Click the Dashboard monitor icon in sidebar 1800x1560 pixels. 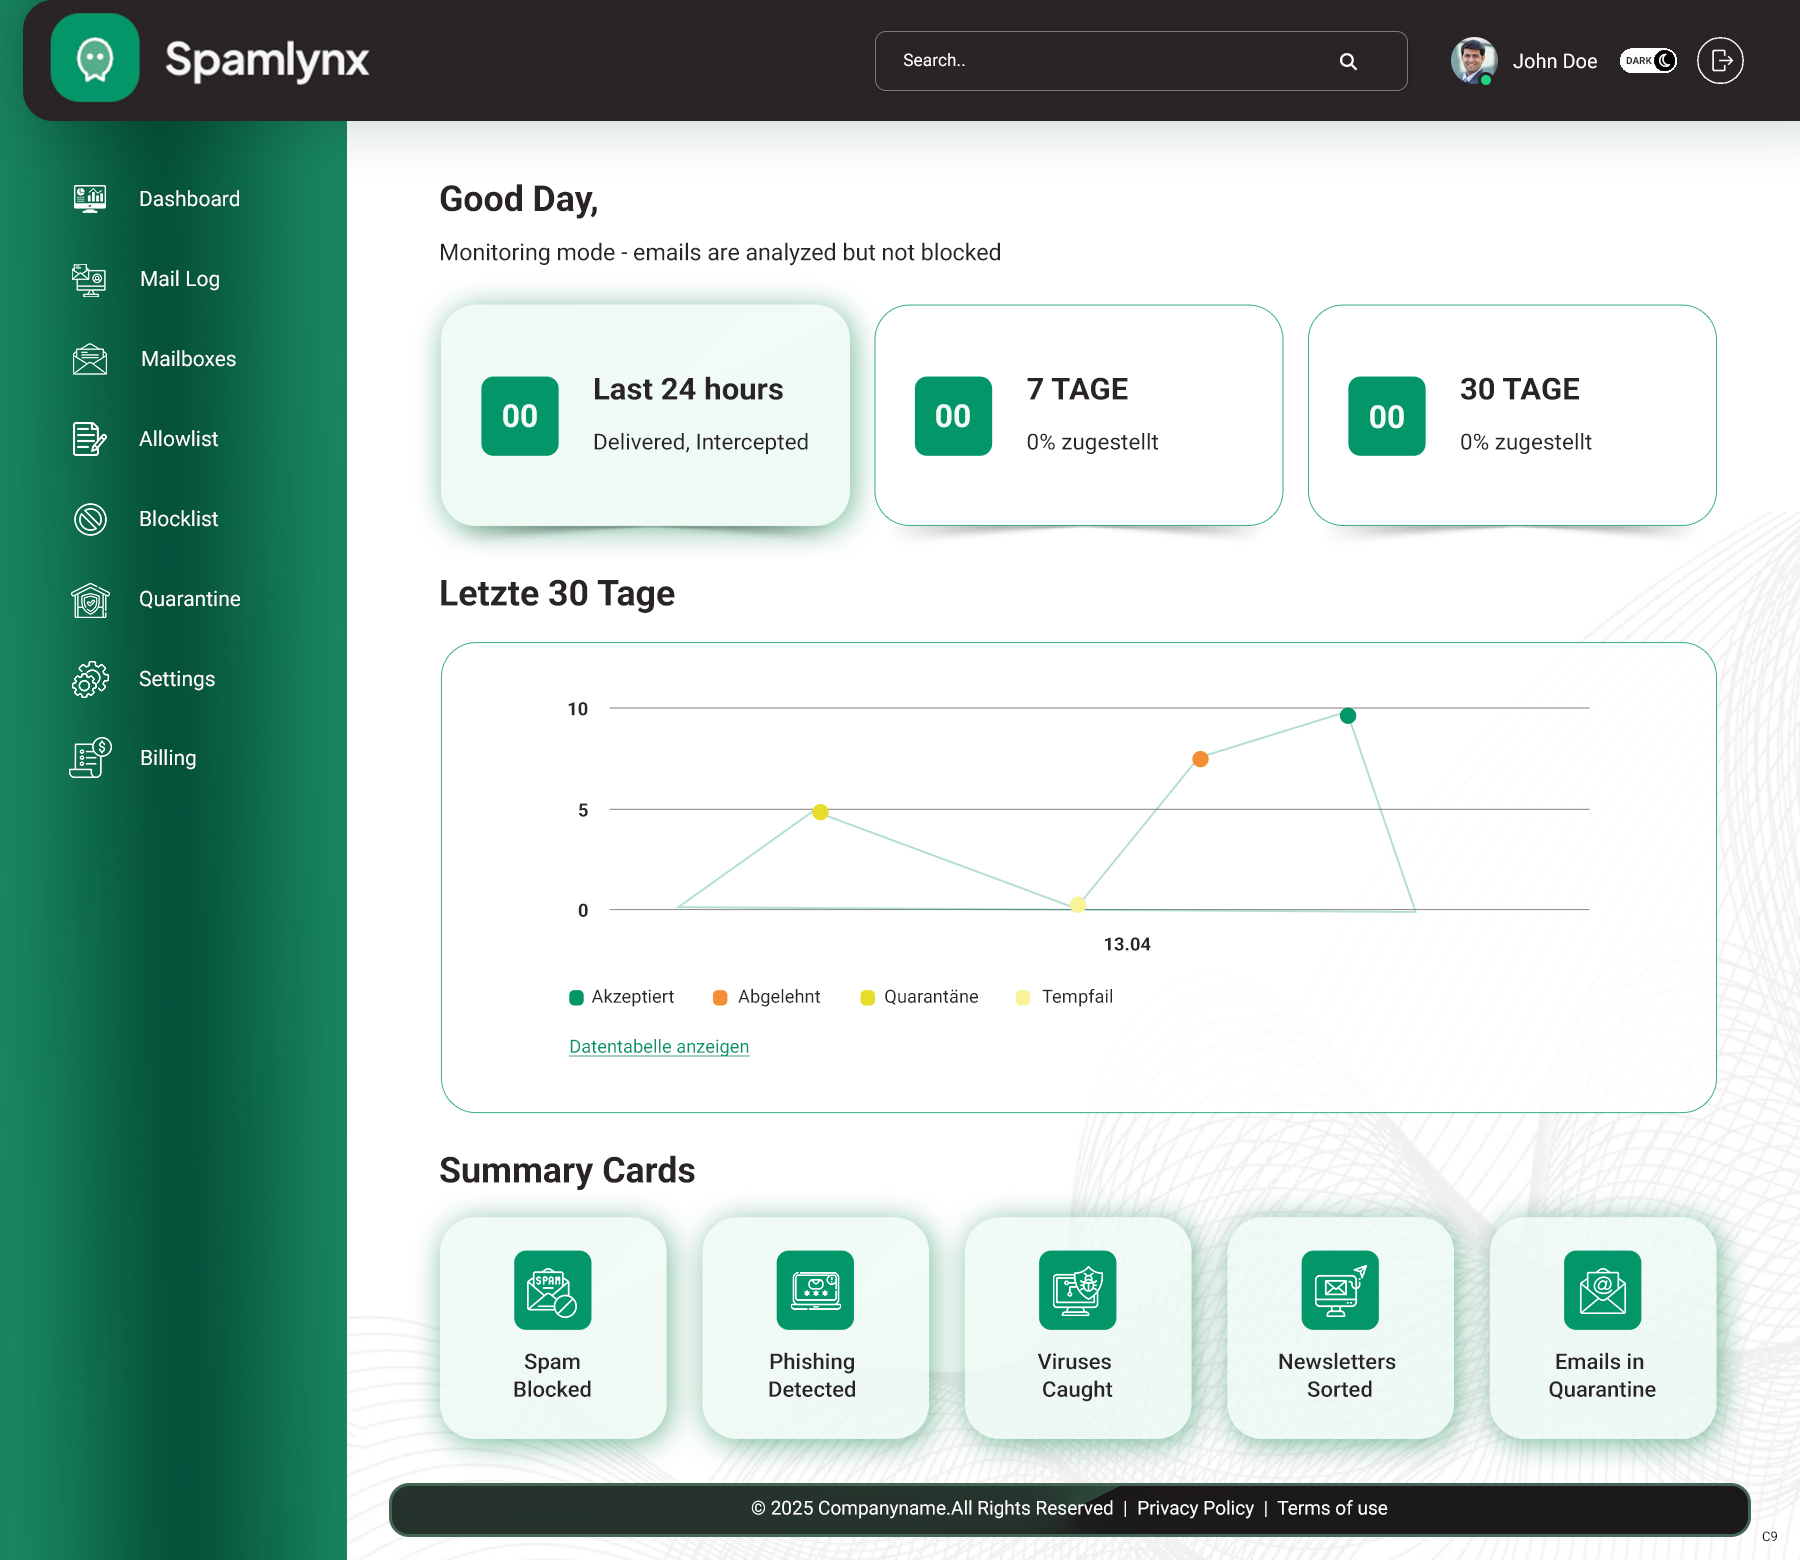(90, 198)
